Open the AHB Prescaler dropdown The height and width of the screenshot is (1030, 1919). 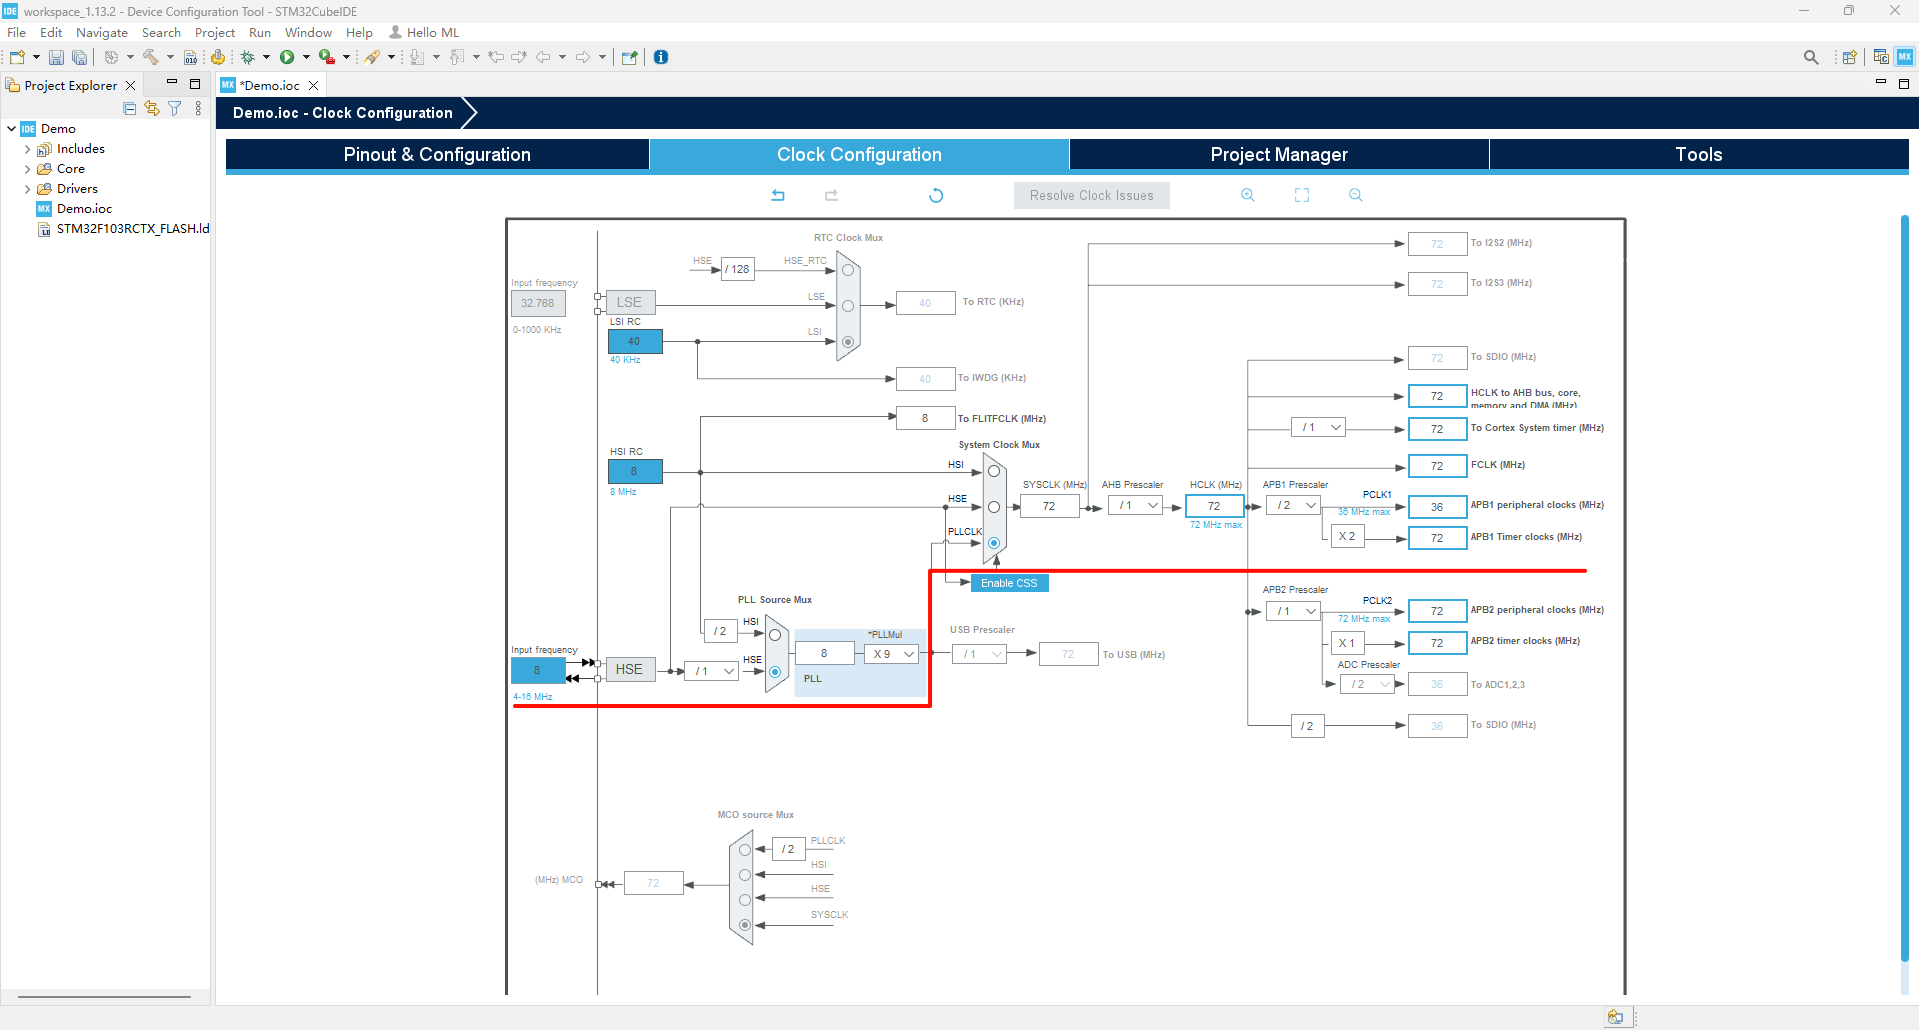pos(1135,506)
